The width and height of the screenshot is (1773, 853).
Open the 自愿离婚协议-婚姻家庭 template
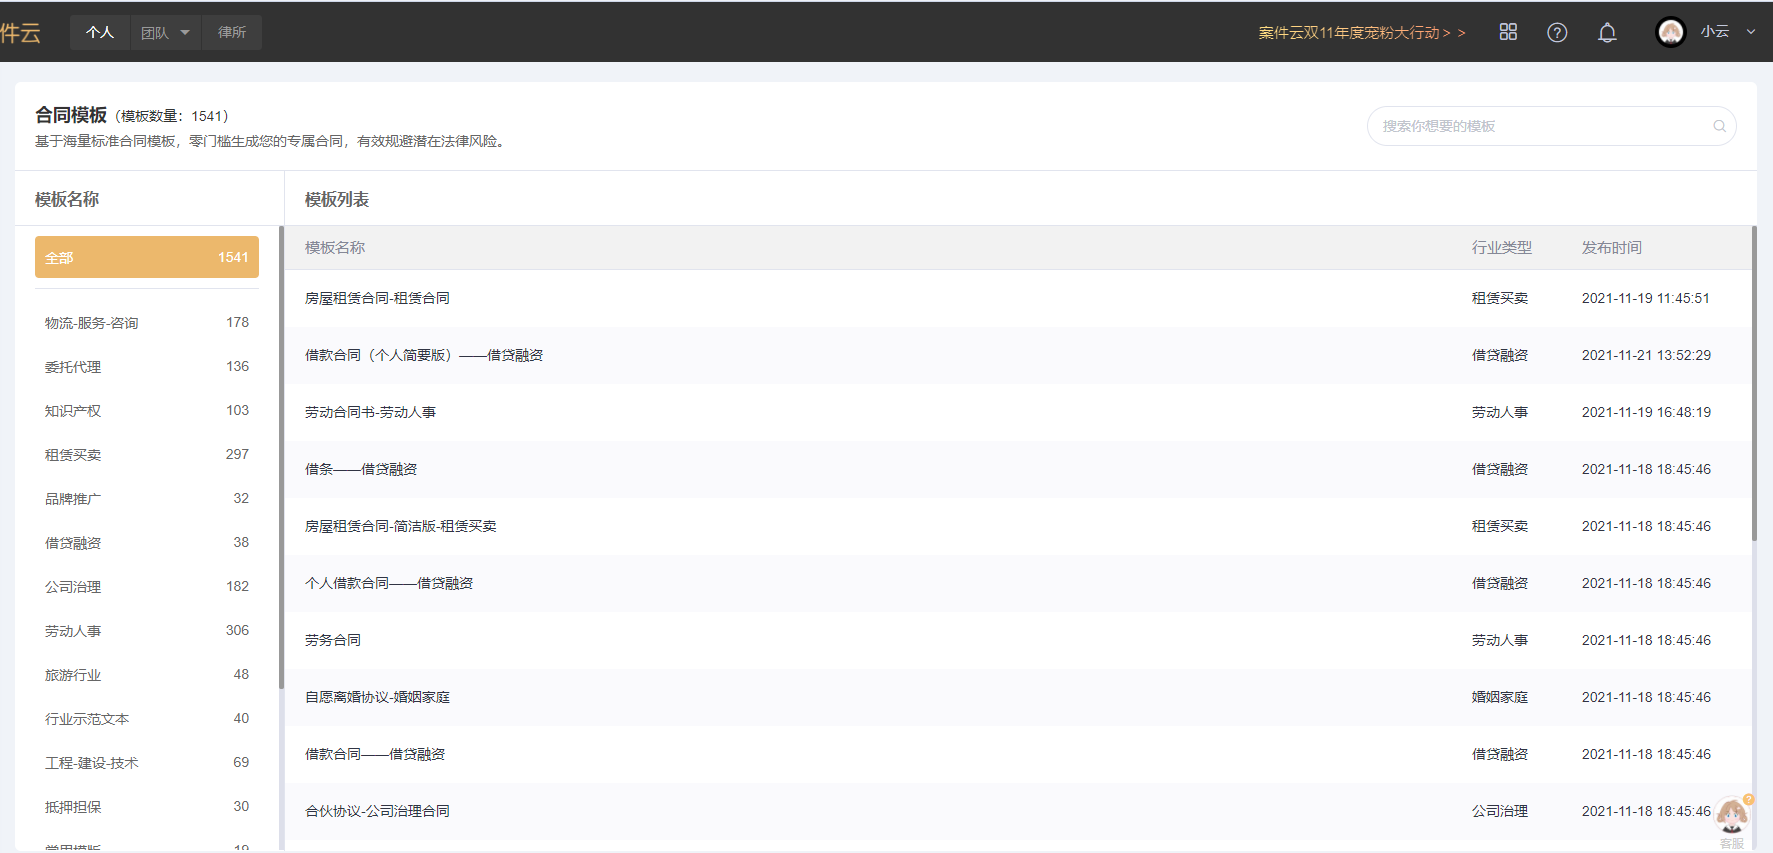377,697
